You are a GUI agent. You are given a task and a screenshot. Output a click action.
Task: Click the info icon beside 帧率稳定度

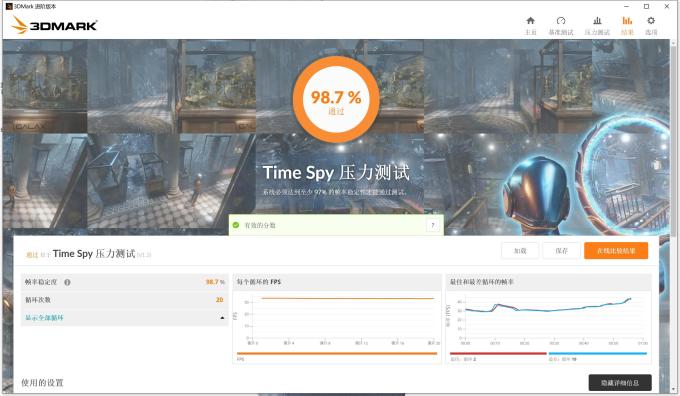67,282
